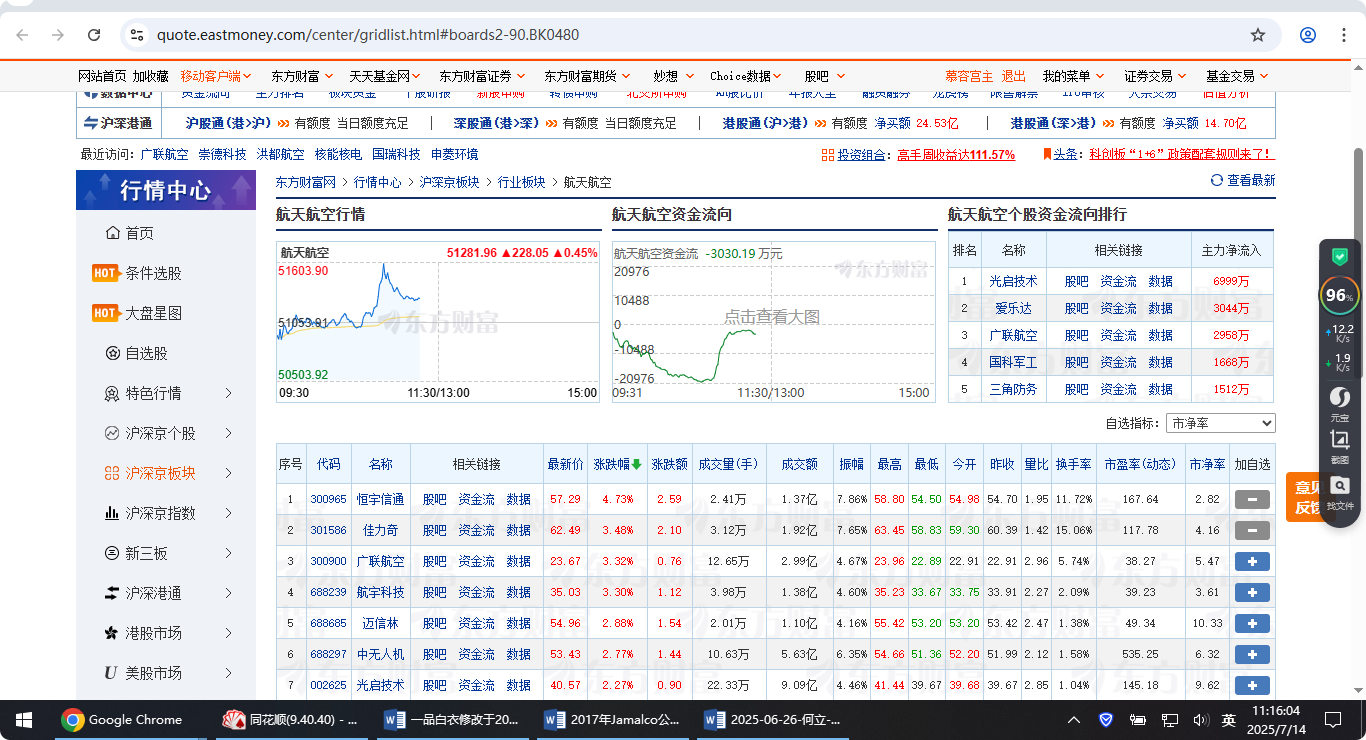
Task: Open 天天基金网 top nav dropdown
Action: click(387, 76)
